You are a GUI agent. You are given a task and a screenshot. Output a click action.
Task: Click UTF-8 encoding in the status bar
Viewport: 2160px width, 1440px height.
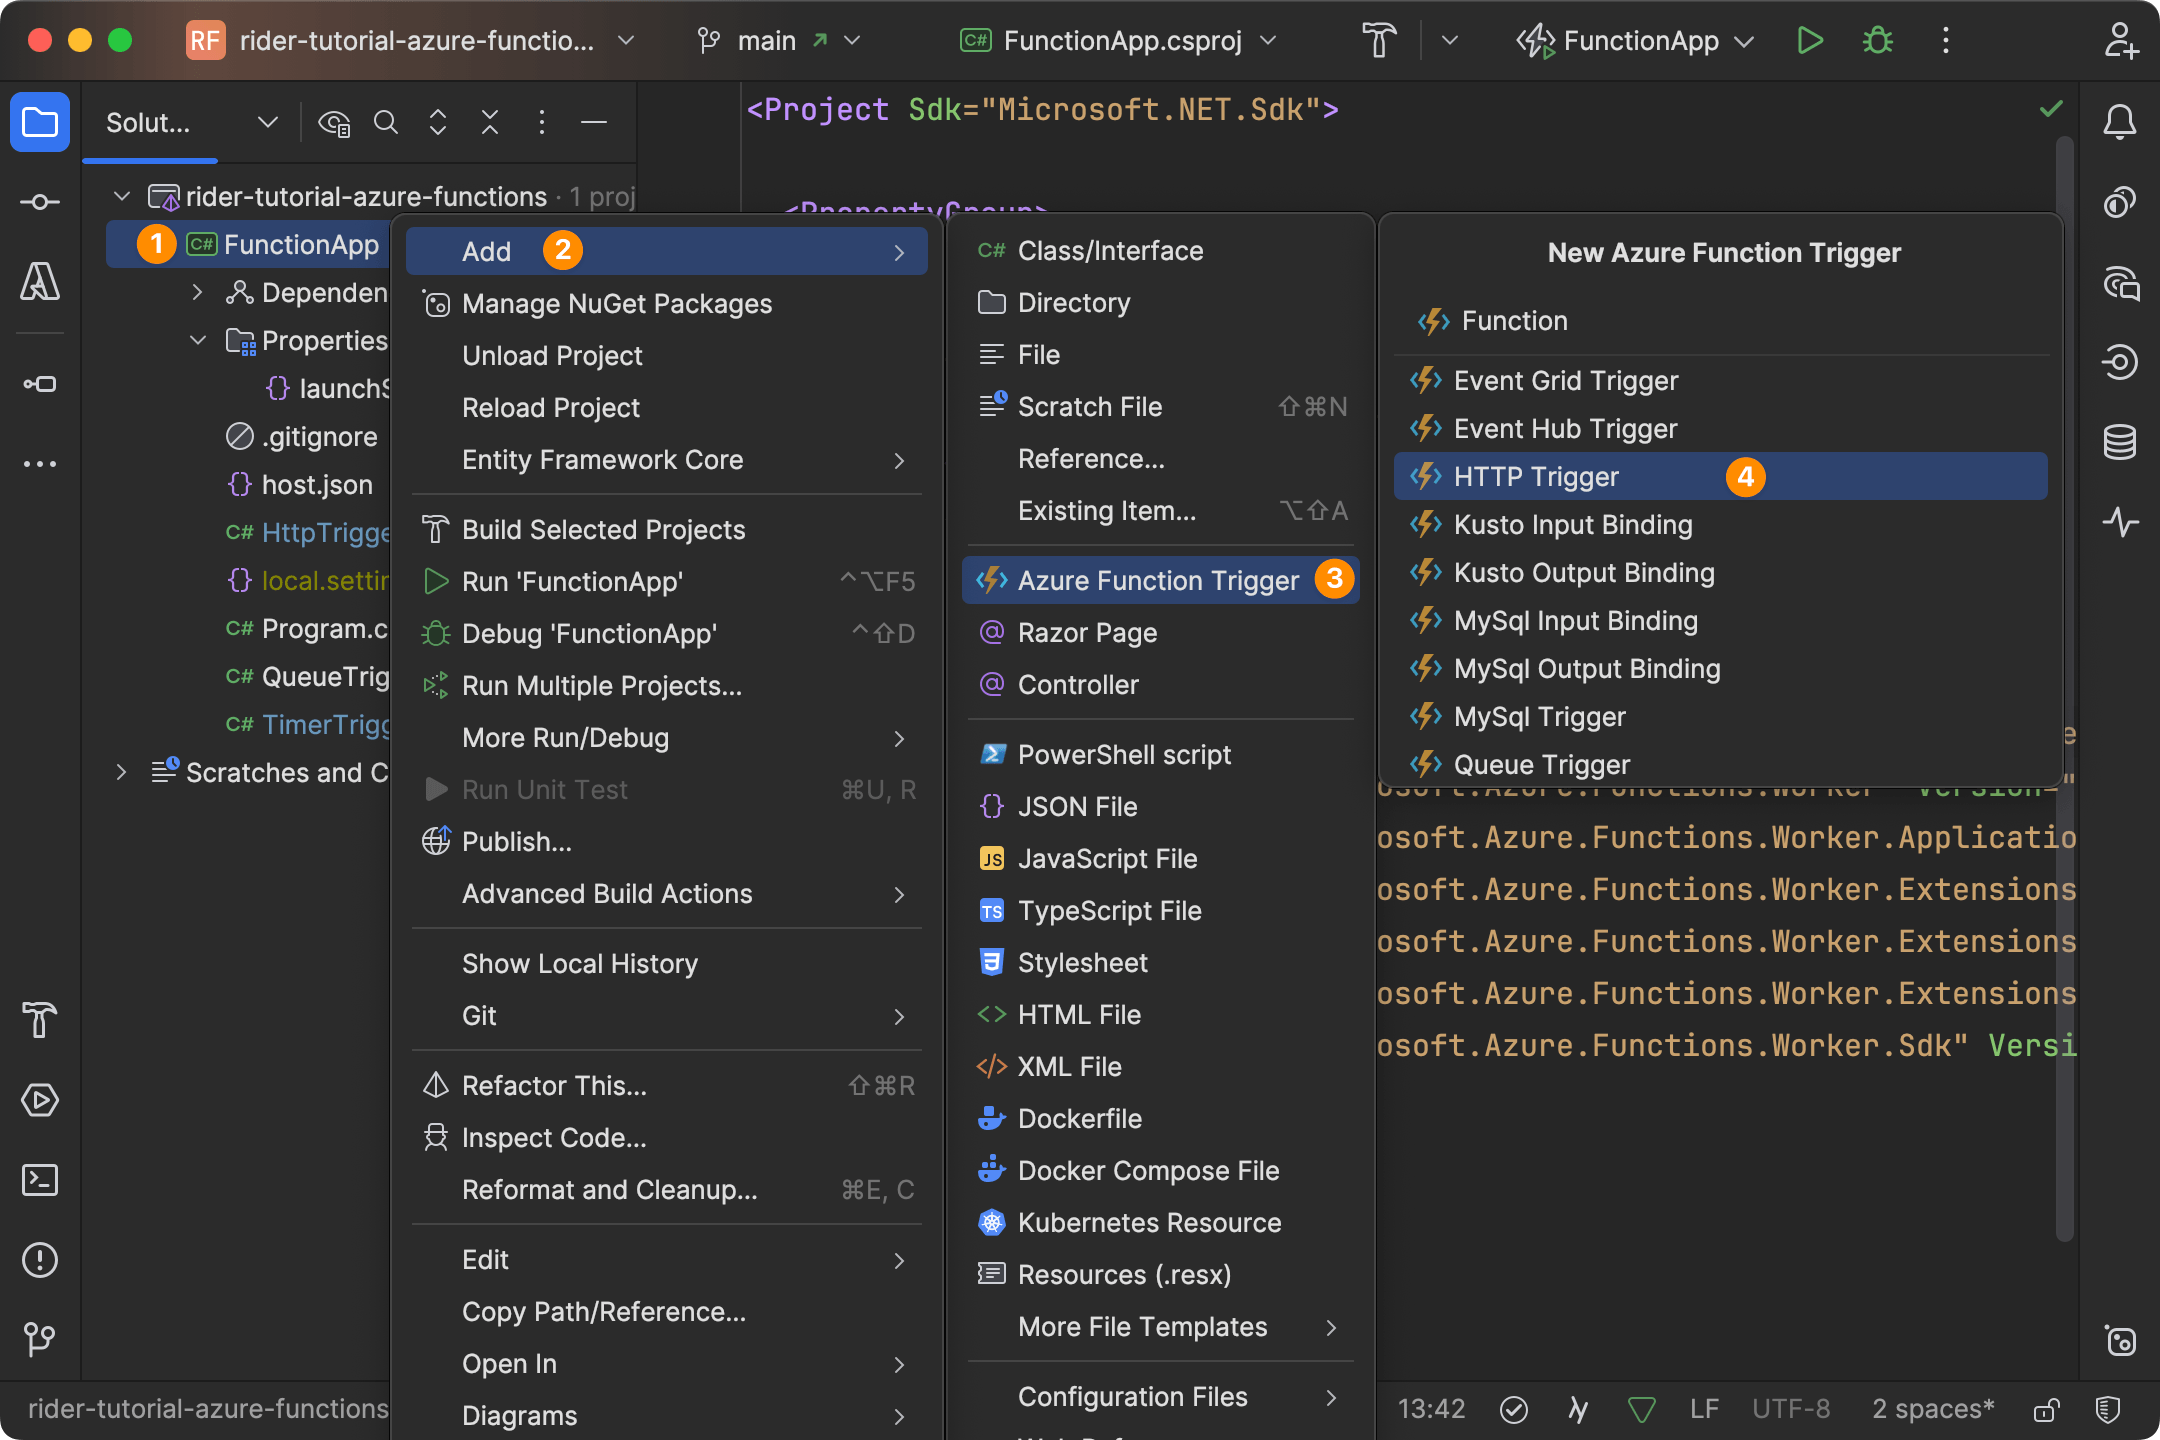coord(1789,1409)
